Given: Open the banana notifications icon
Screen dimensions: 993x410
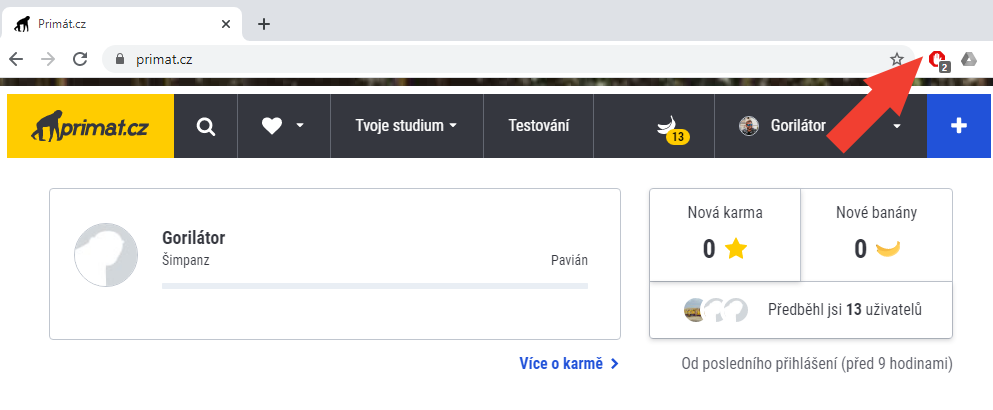Looking at the screenshot, I should 669,127.
